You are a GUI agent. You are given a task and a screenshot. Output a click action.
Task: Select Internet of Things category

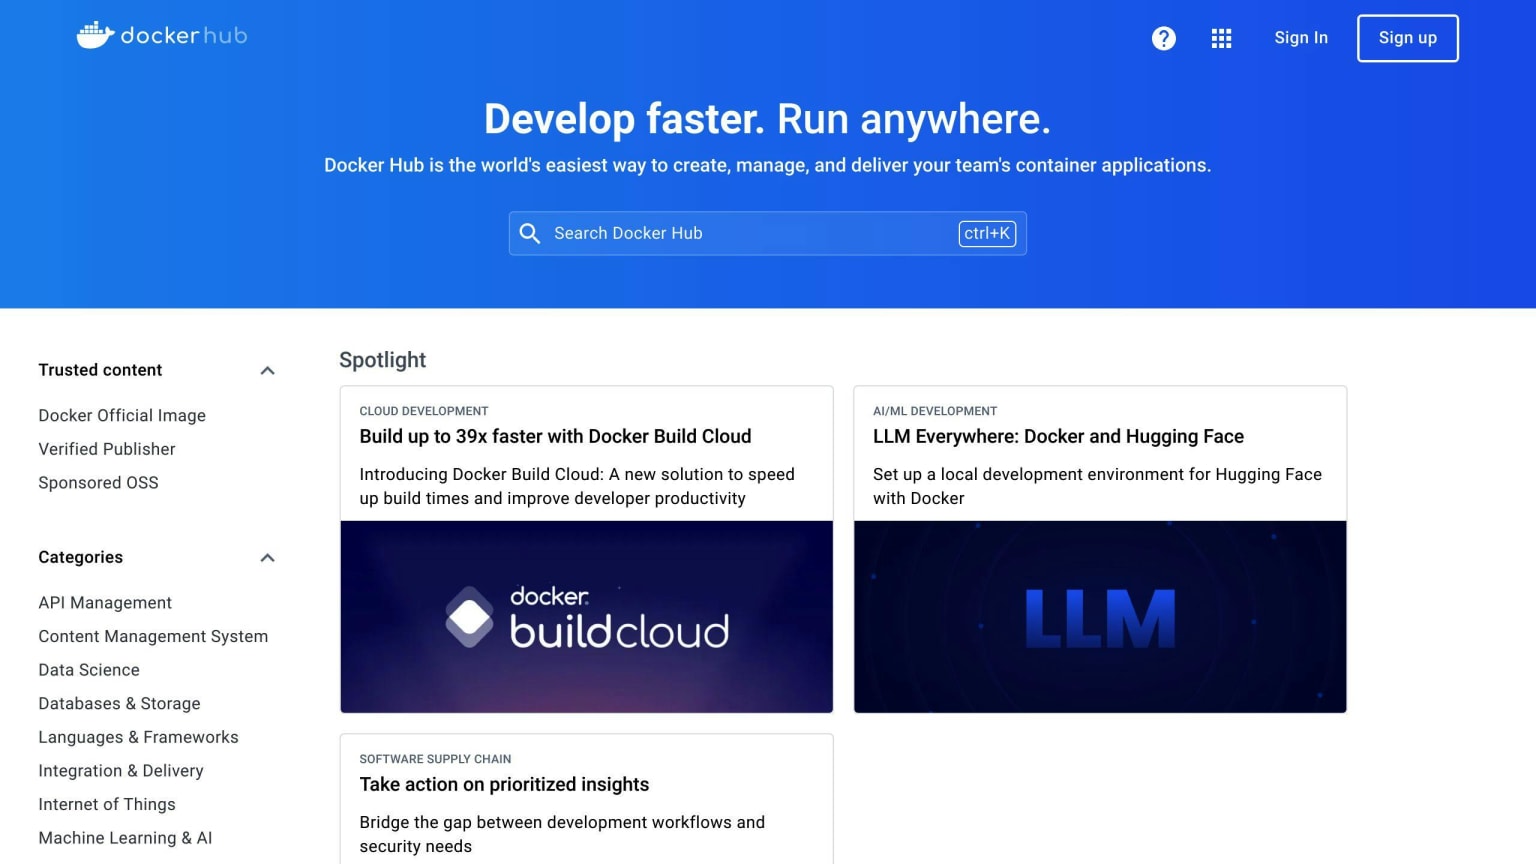[x=107, y=804]
